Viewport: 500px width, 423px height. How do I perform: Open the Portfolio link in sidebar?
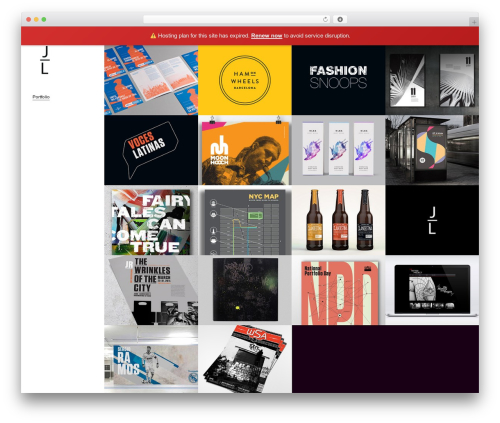[41, 97]
